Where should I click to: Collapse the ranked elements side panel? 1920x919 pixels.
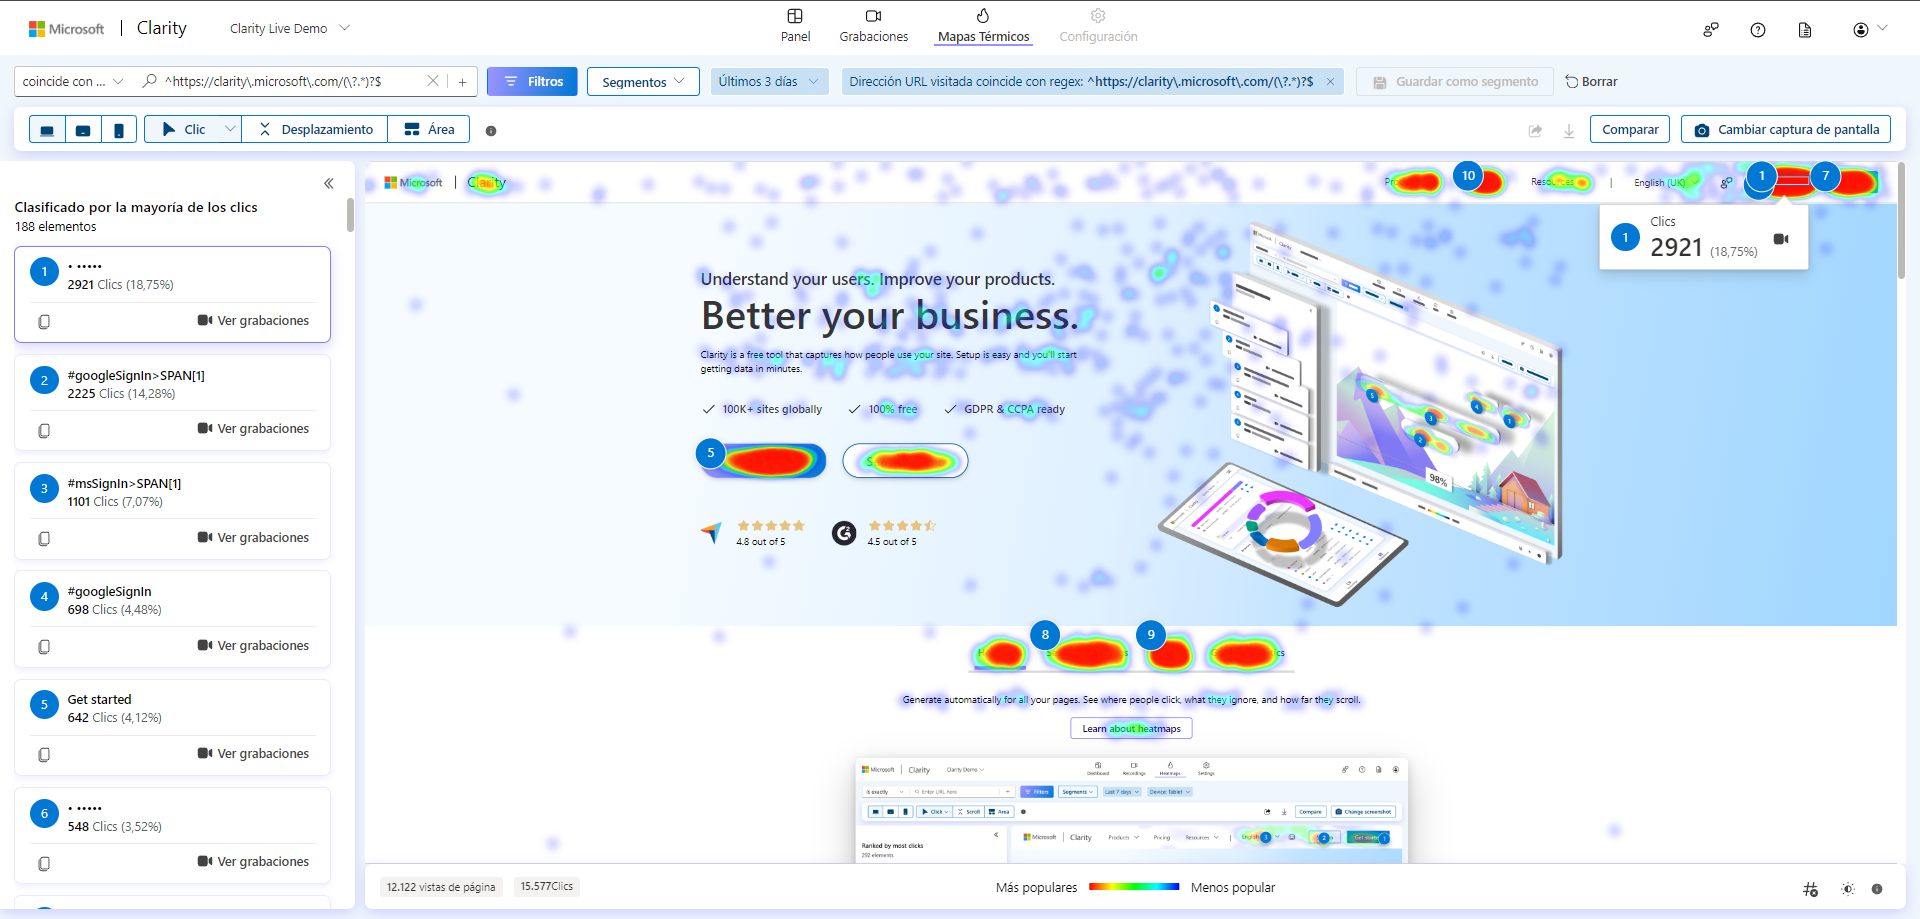329,183
